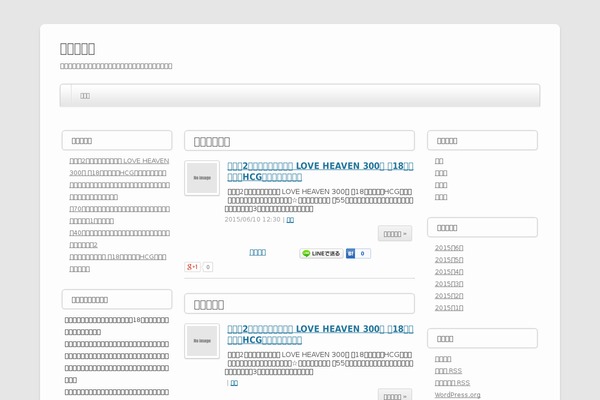Open the WordPress.org link in the sidebar

click(457, 395)
